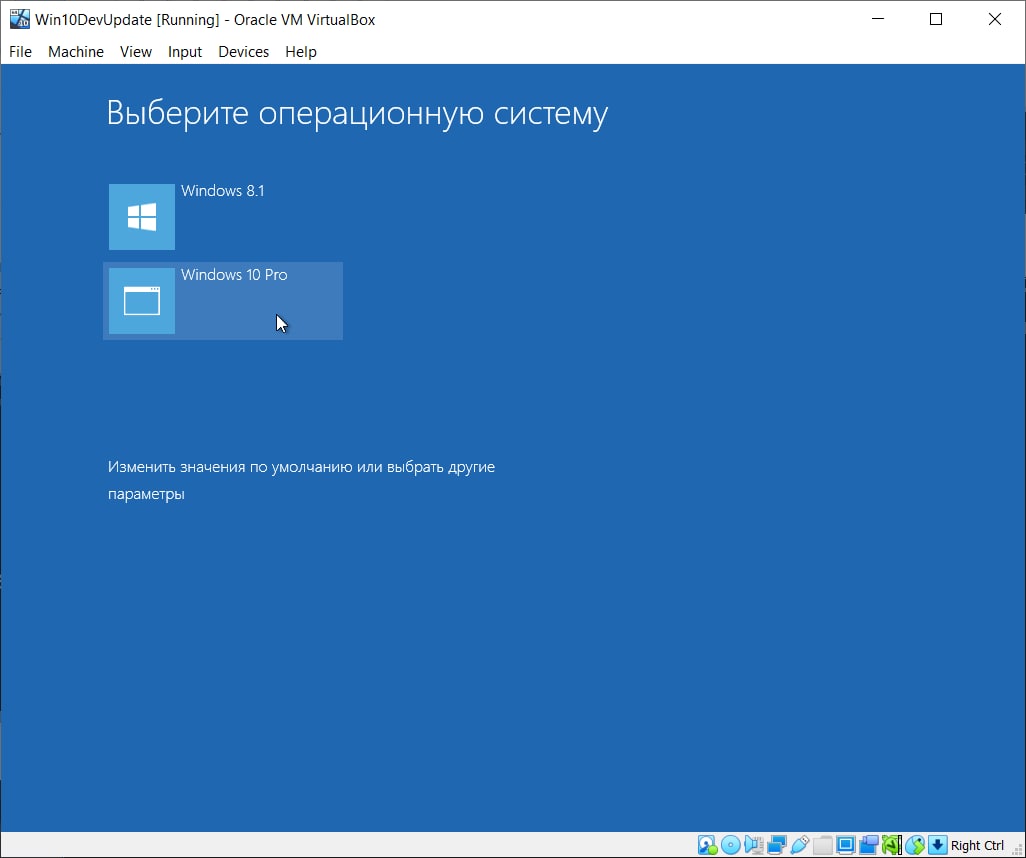The width and height of the screenshot is (1026, 858).
Task: Open the File menu
Action: click(20, 52)
